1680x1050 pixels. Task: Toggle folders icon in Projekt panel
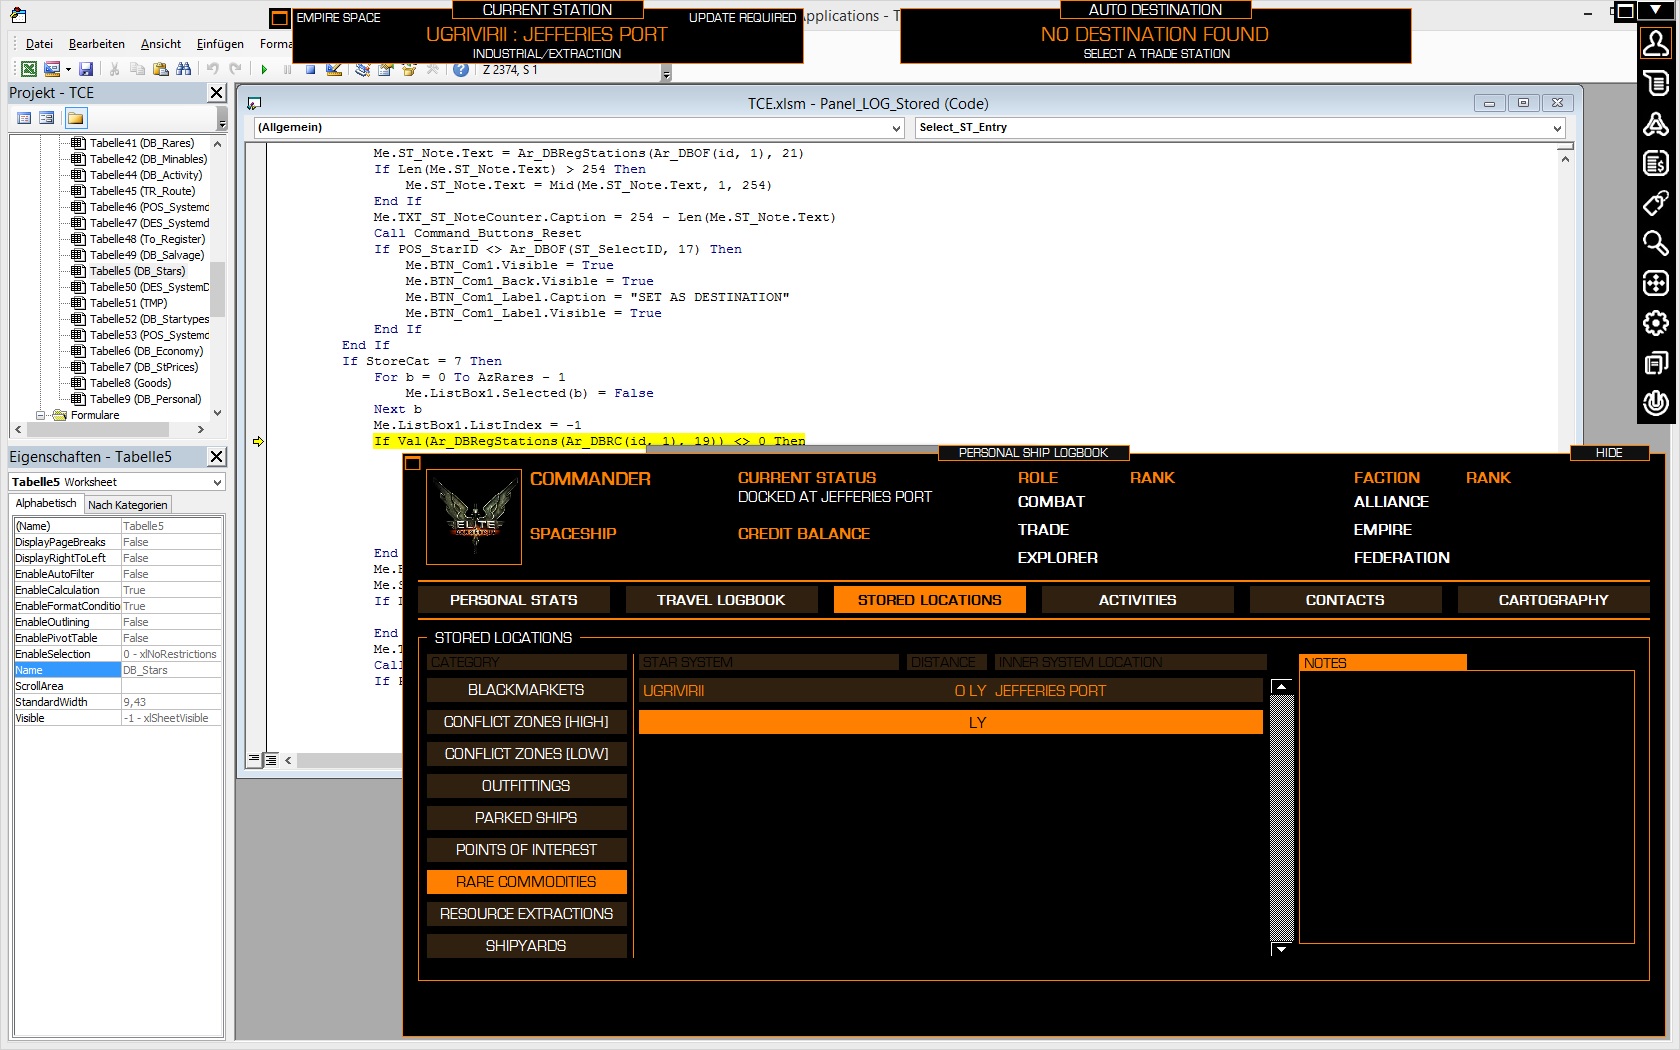(76, 118)
